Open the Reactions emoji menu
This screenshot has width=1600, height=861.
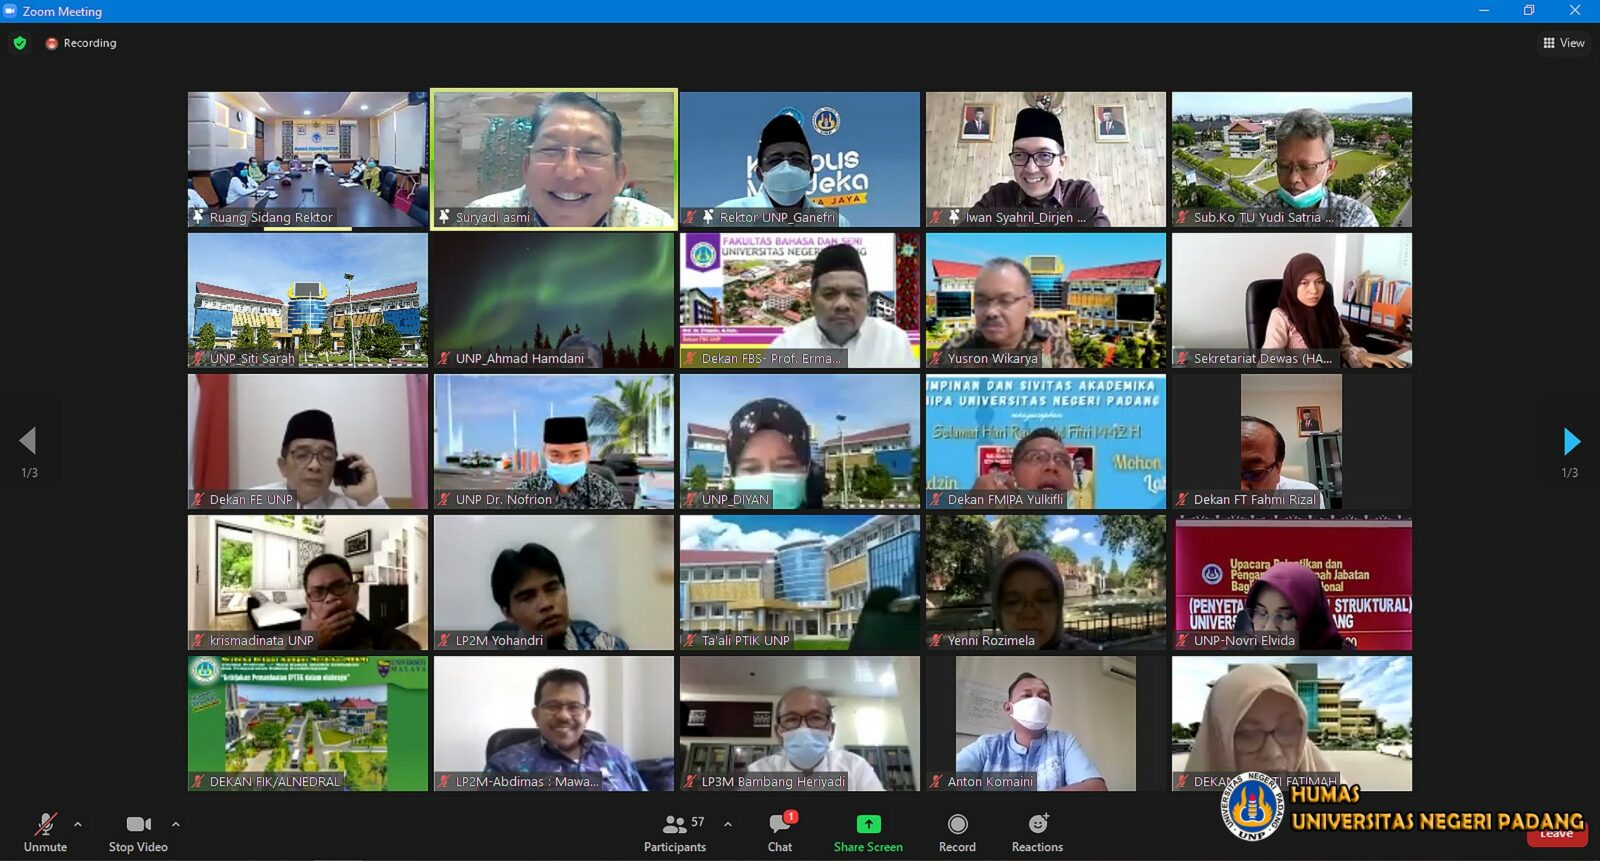pyautogui.click(x=1038, y=824)
